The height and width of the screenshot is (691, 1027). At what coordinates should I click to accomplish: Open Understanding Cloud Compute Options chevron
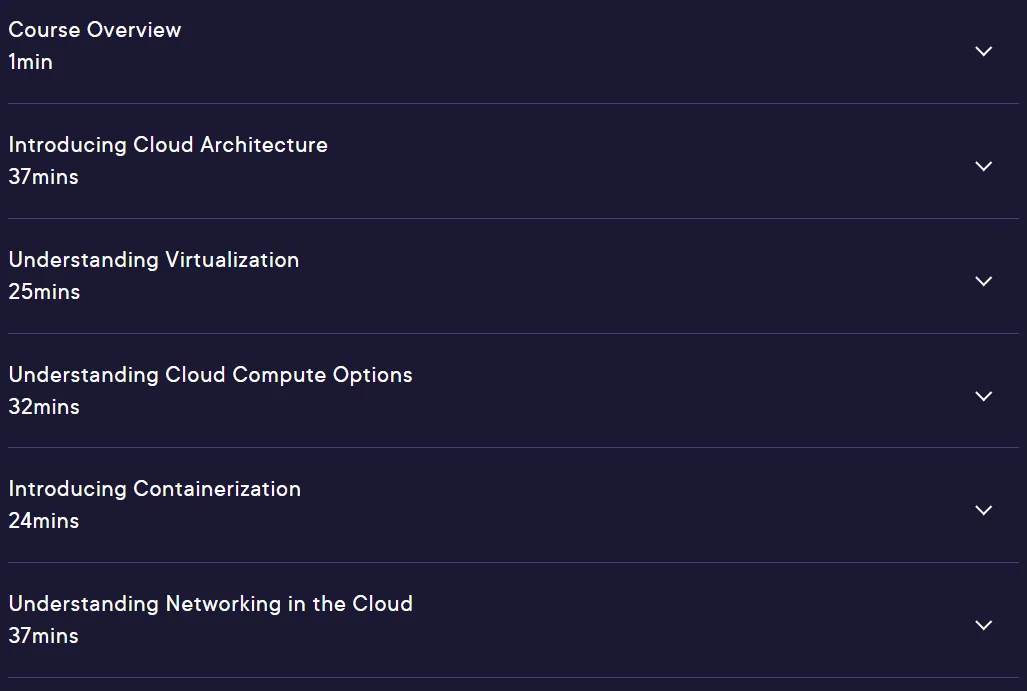(x=984, y=396)
